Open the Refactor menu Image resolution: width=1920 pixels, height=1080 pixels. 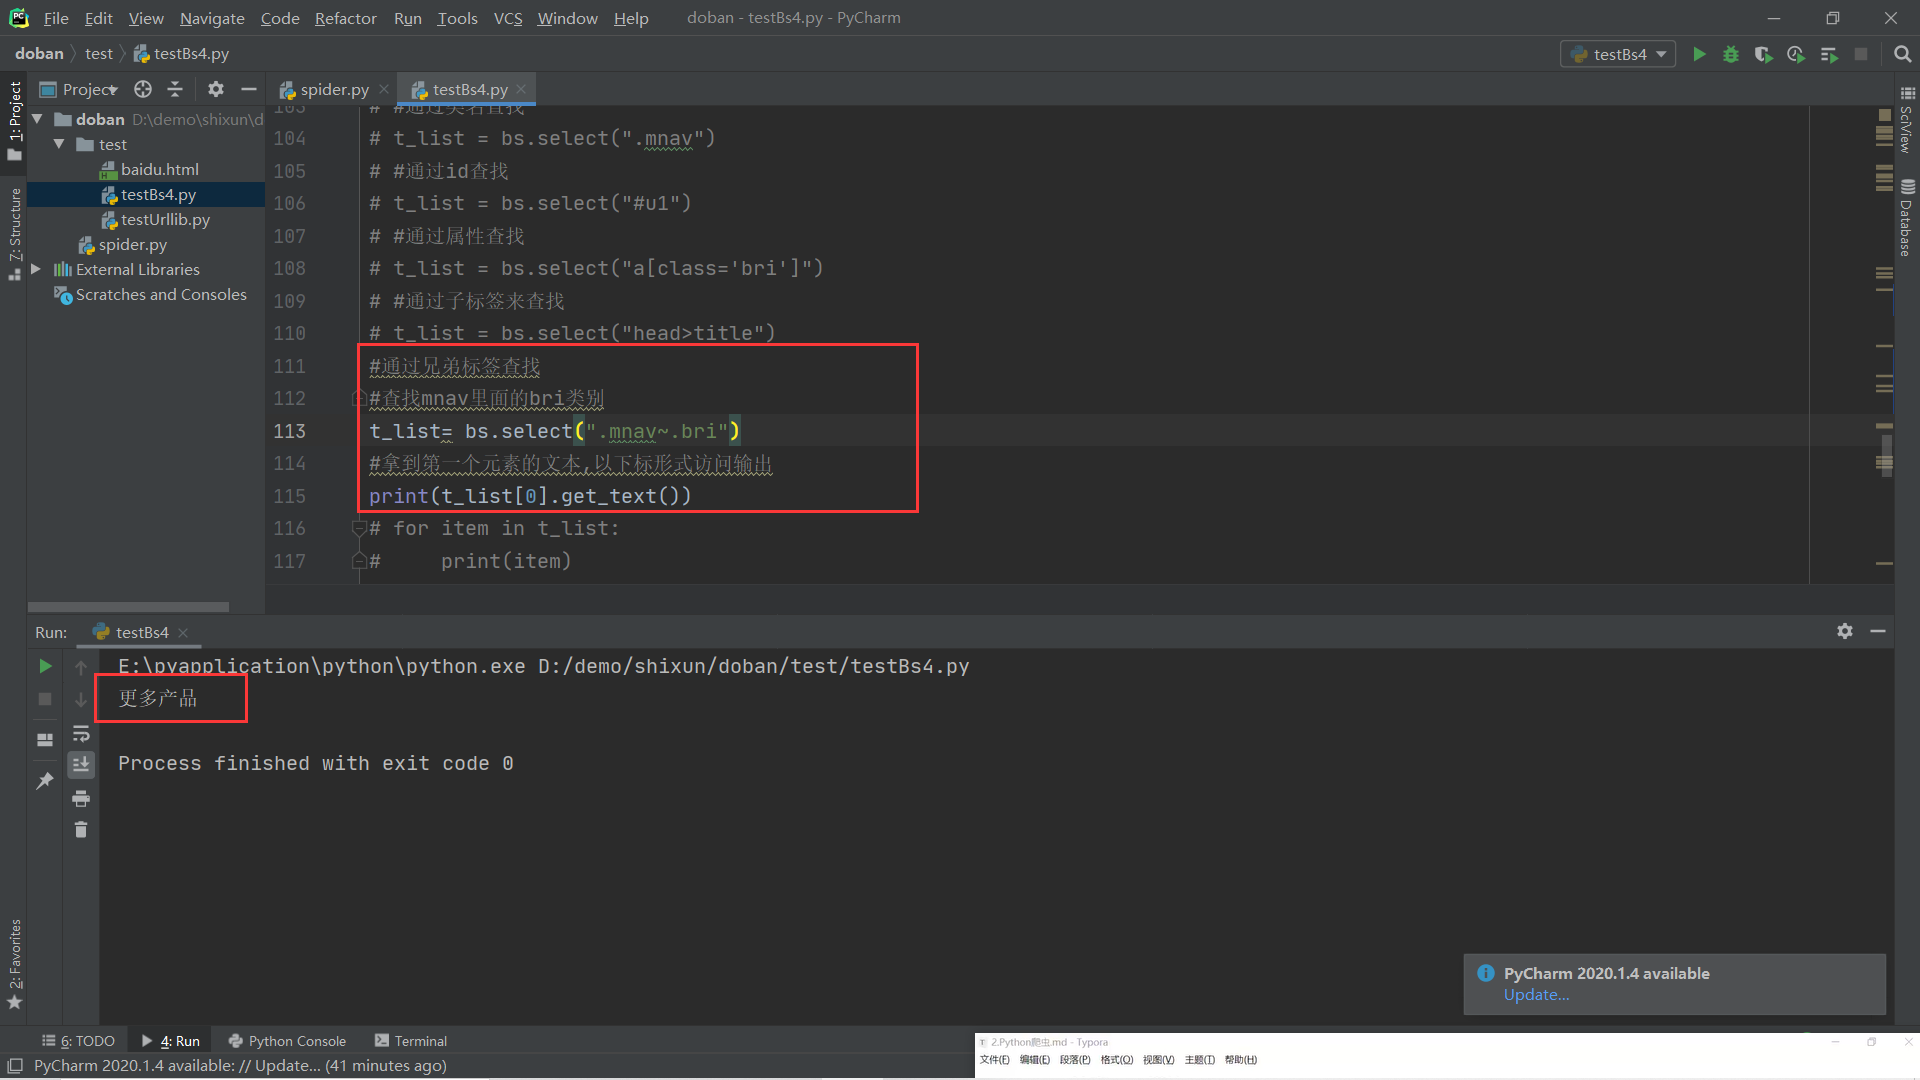point(345,18)
